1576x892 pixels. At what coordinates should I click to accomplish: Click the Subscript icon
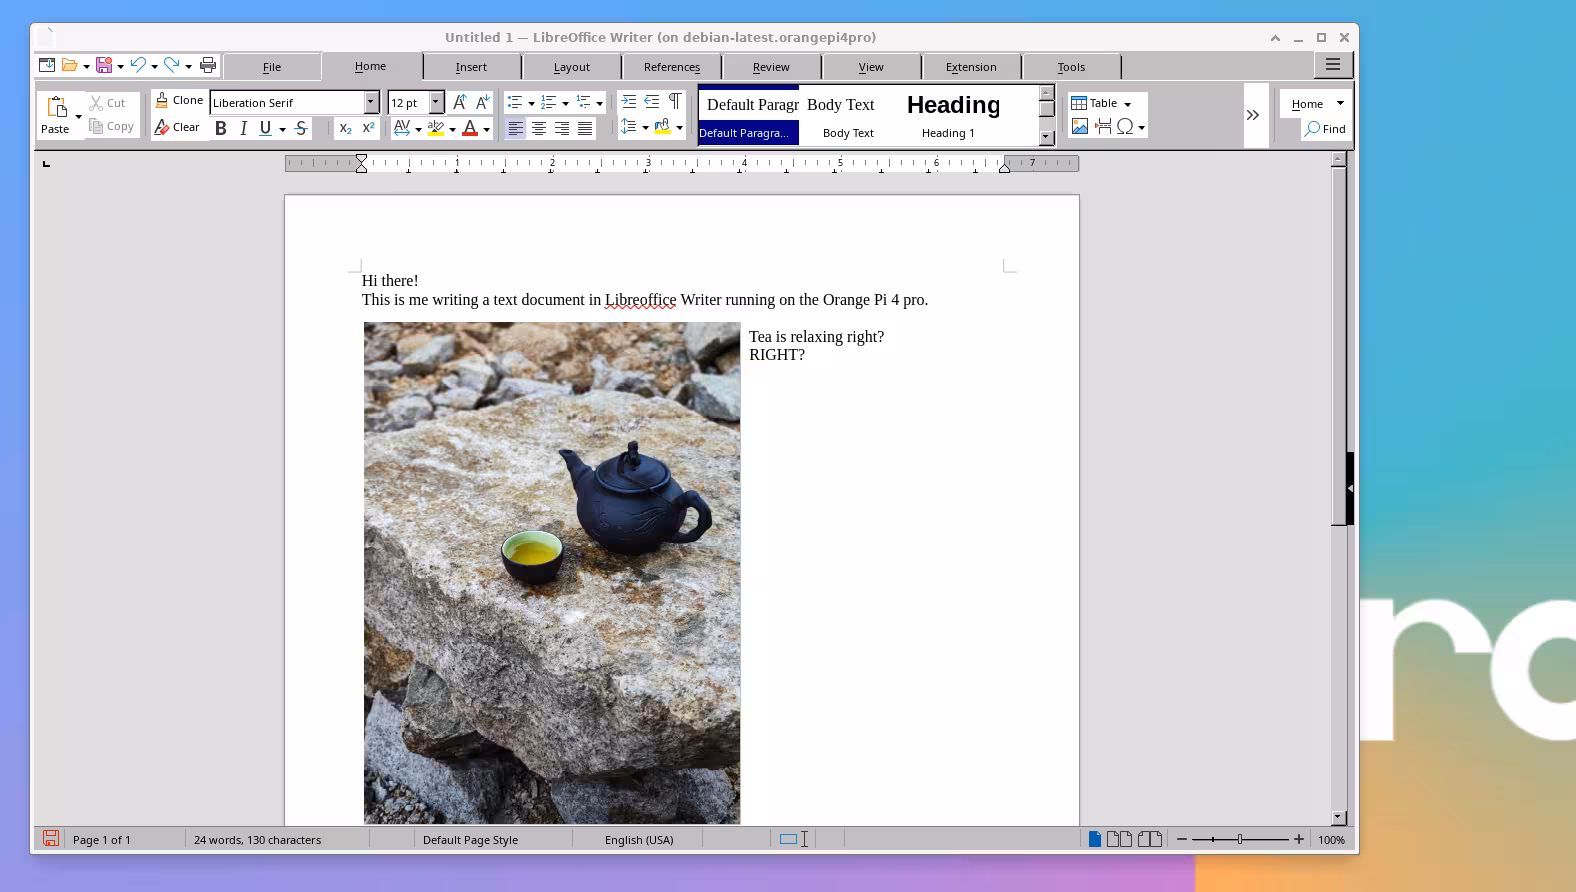click(x=345, y=128)
